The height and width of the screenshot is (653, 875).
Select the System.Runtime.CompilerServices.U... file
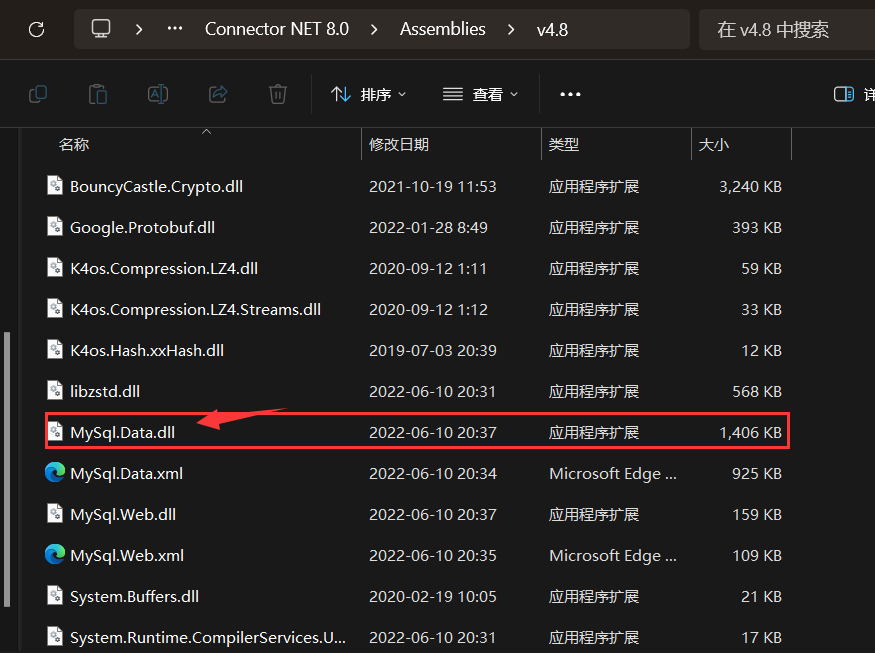[208, 637]
